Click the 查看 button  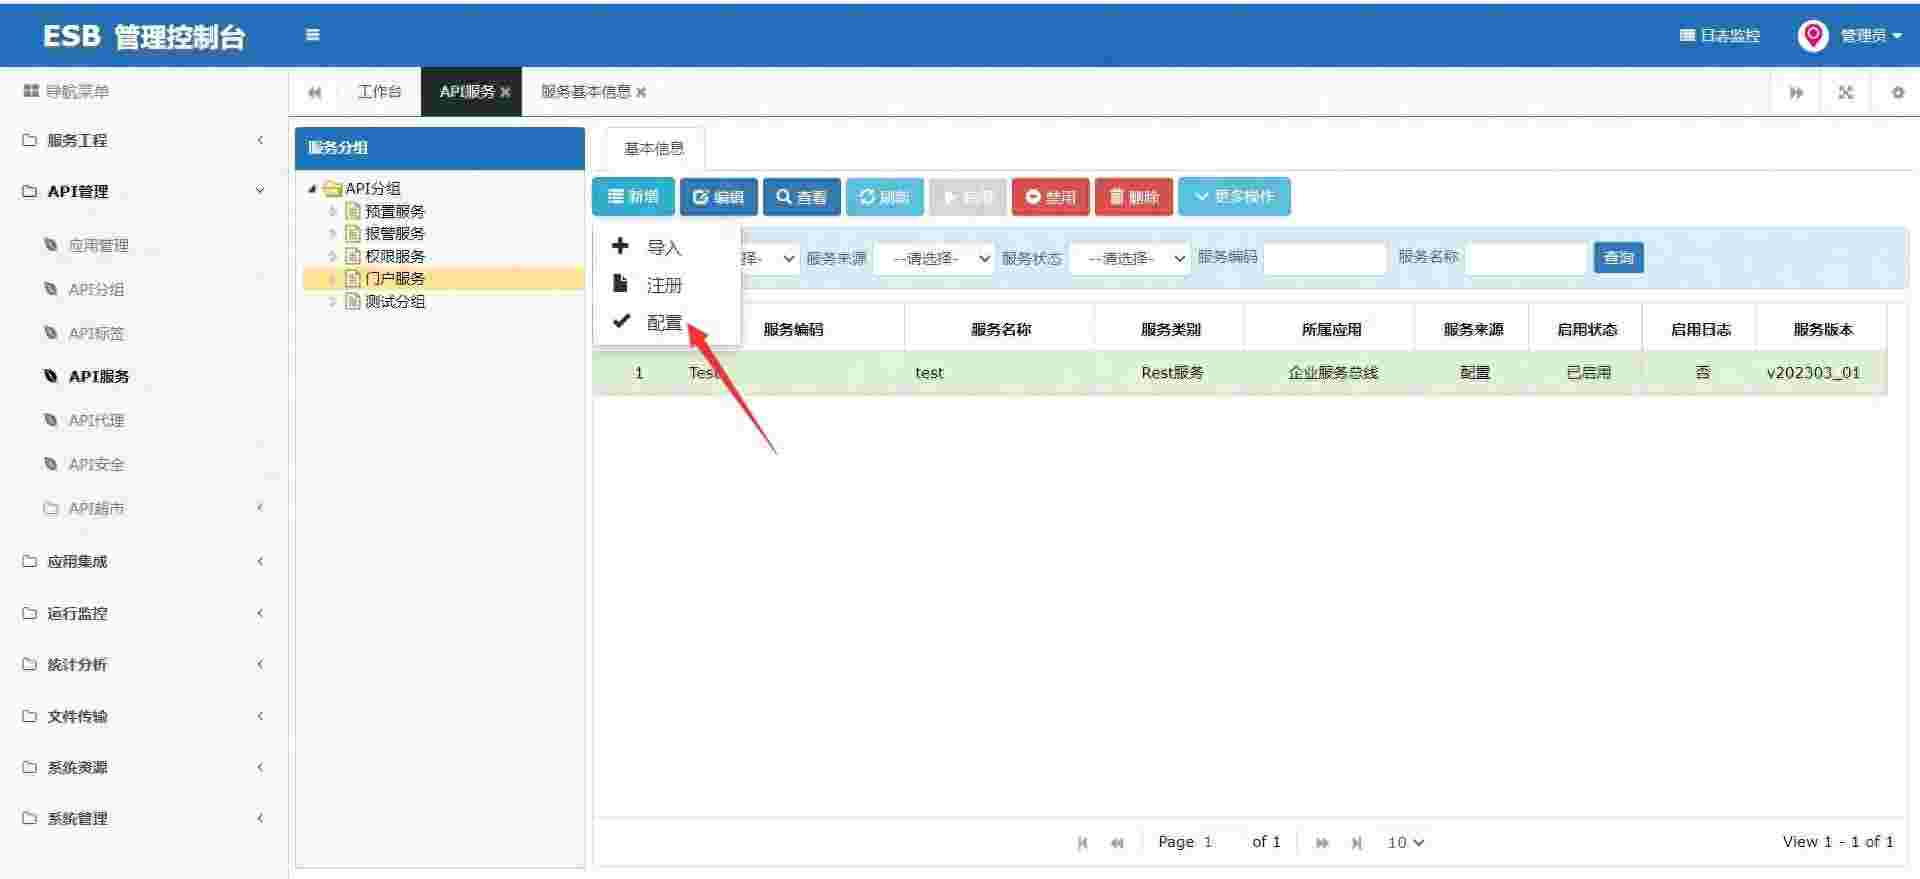[x=802, y=197]
